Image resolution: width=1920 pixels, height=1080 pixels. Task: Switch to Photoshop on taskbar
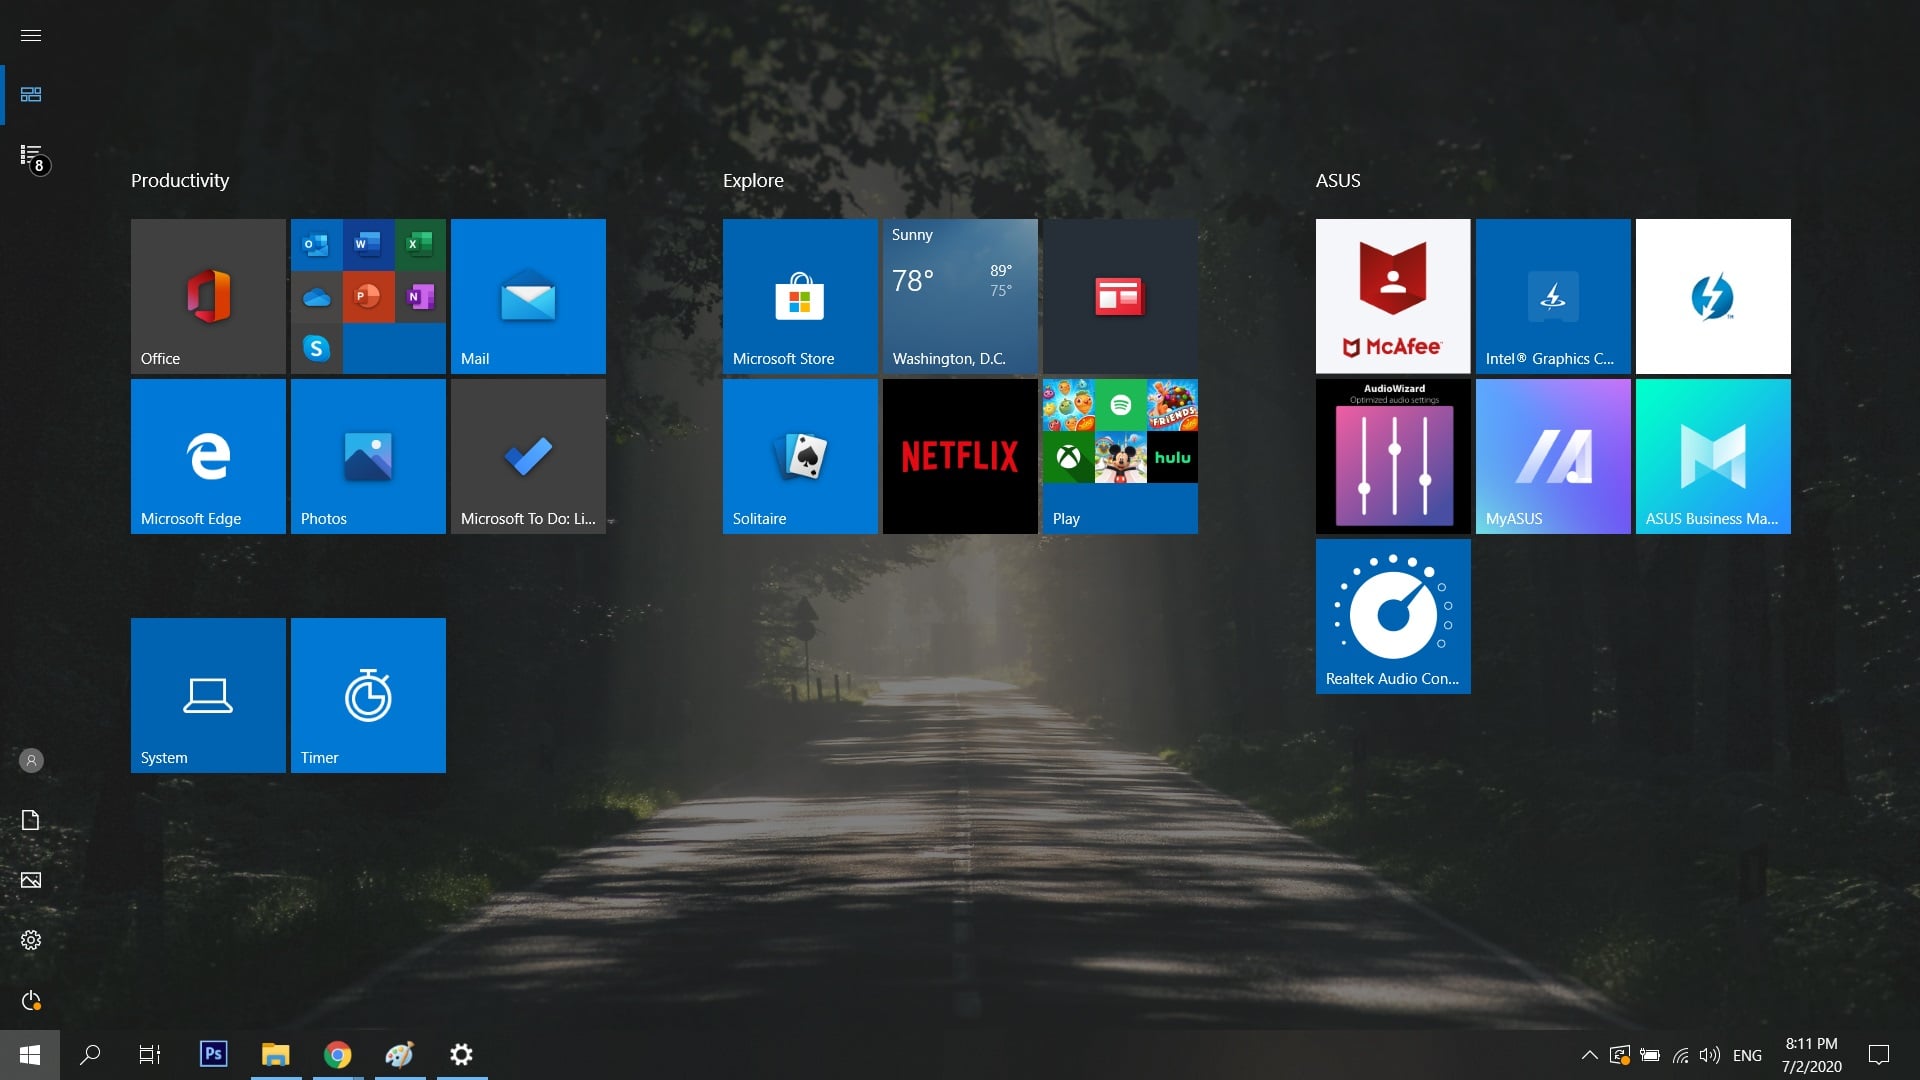[x=213, y=1055]
